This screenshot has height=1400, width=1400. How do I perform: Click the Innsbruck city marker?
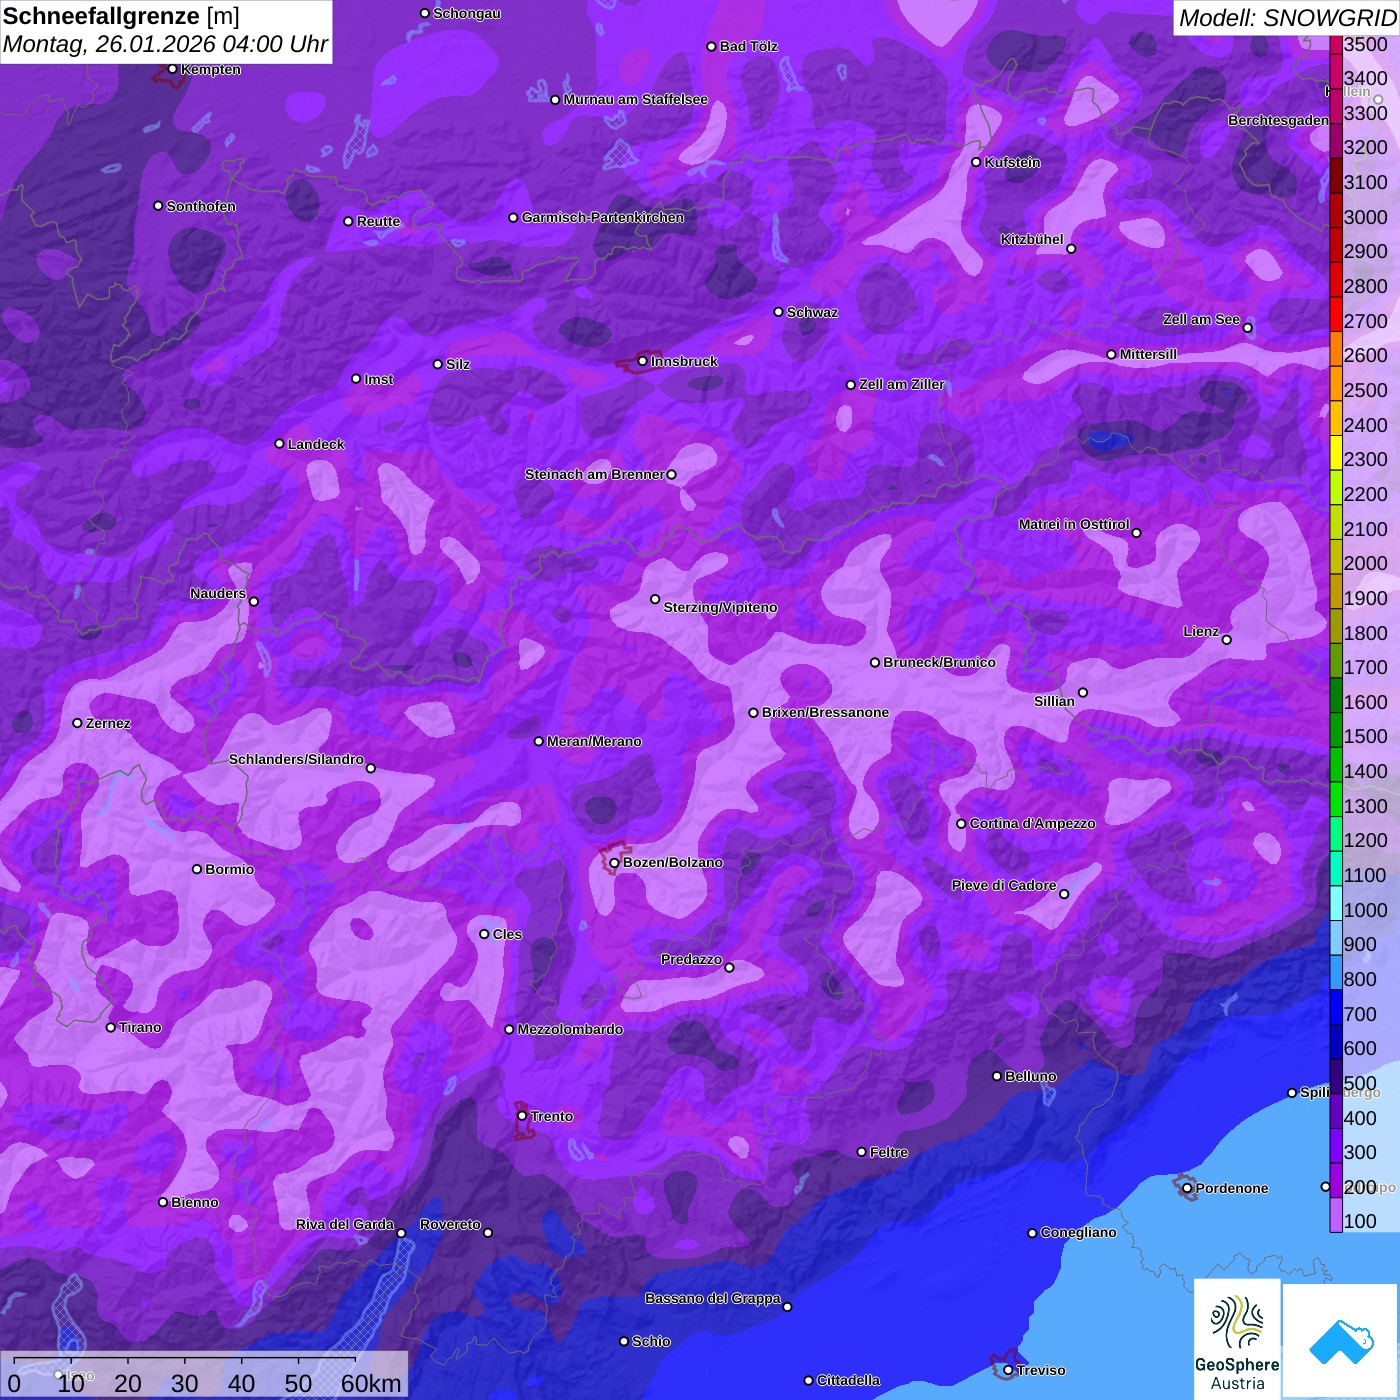[642, 361]
